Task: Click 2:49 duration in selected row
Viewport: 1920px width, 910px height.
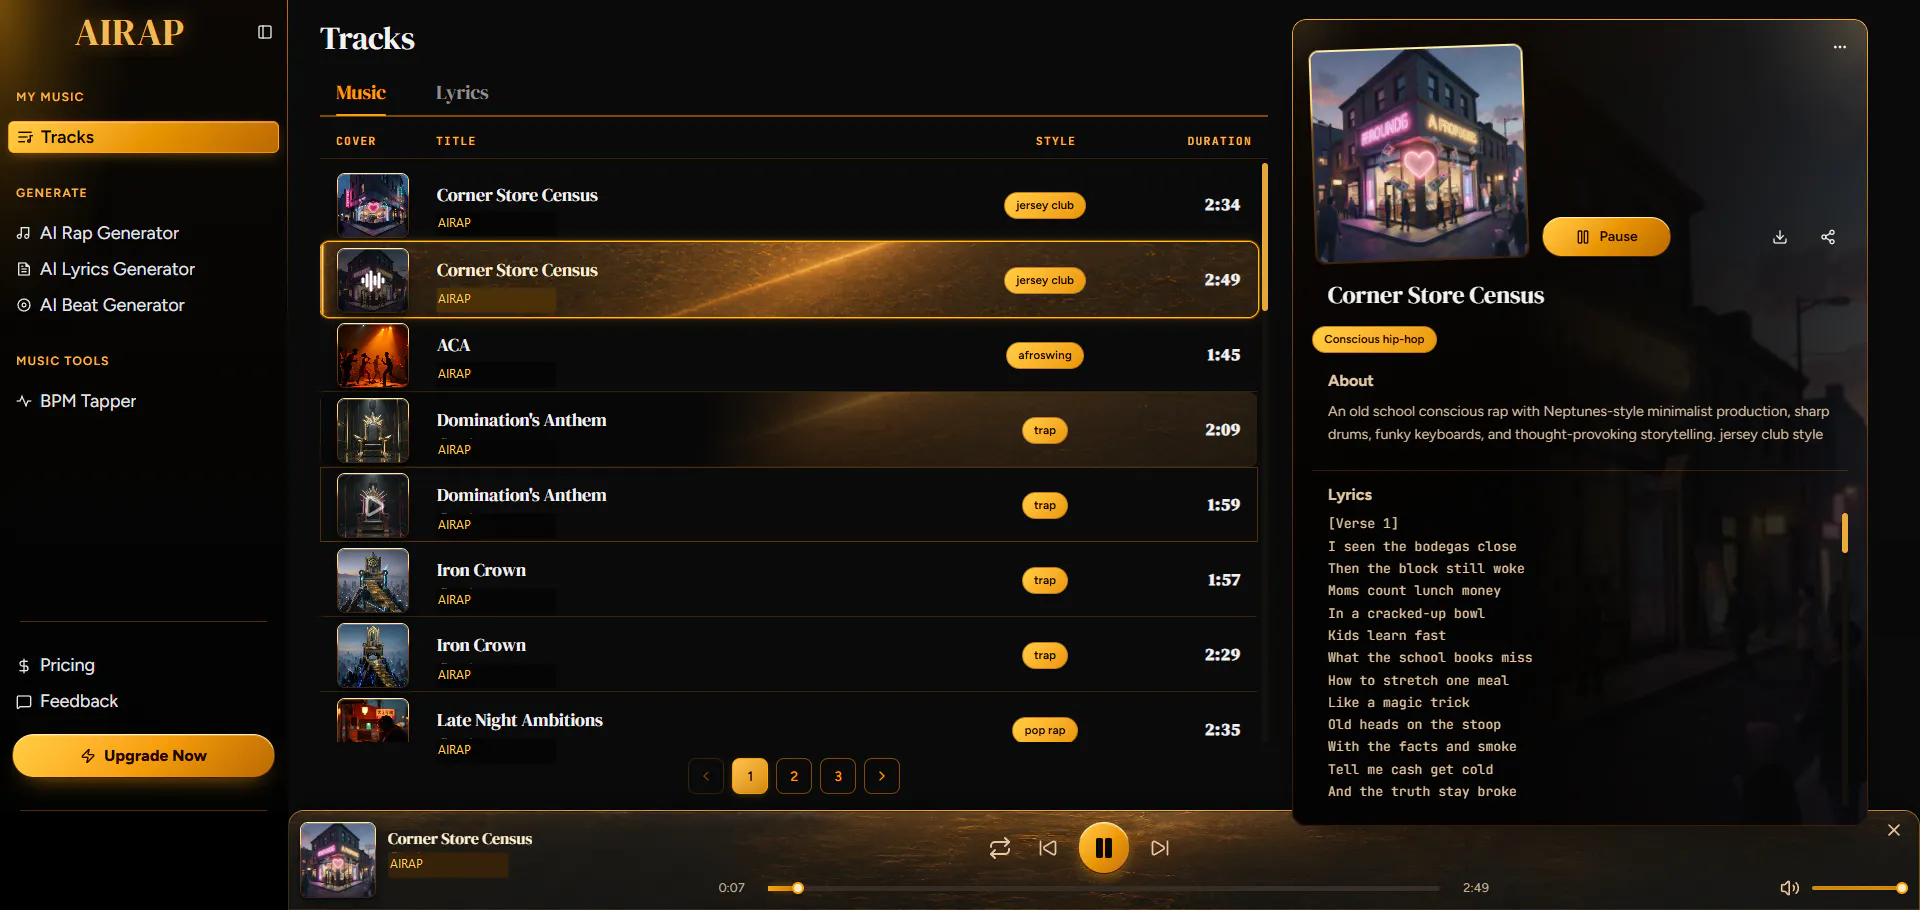Action: 1222,280
